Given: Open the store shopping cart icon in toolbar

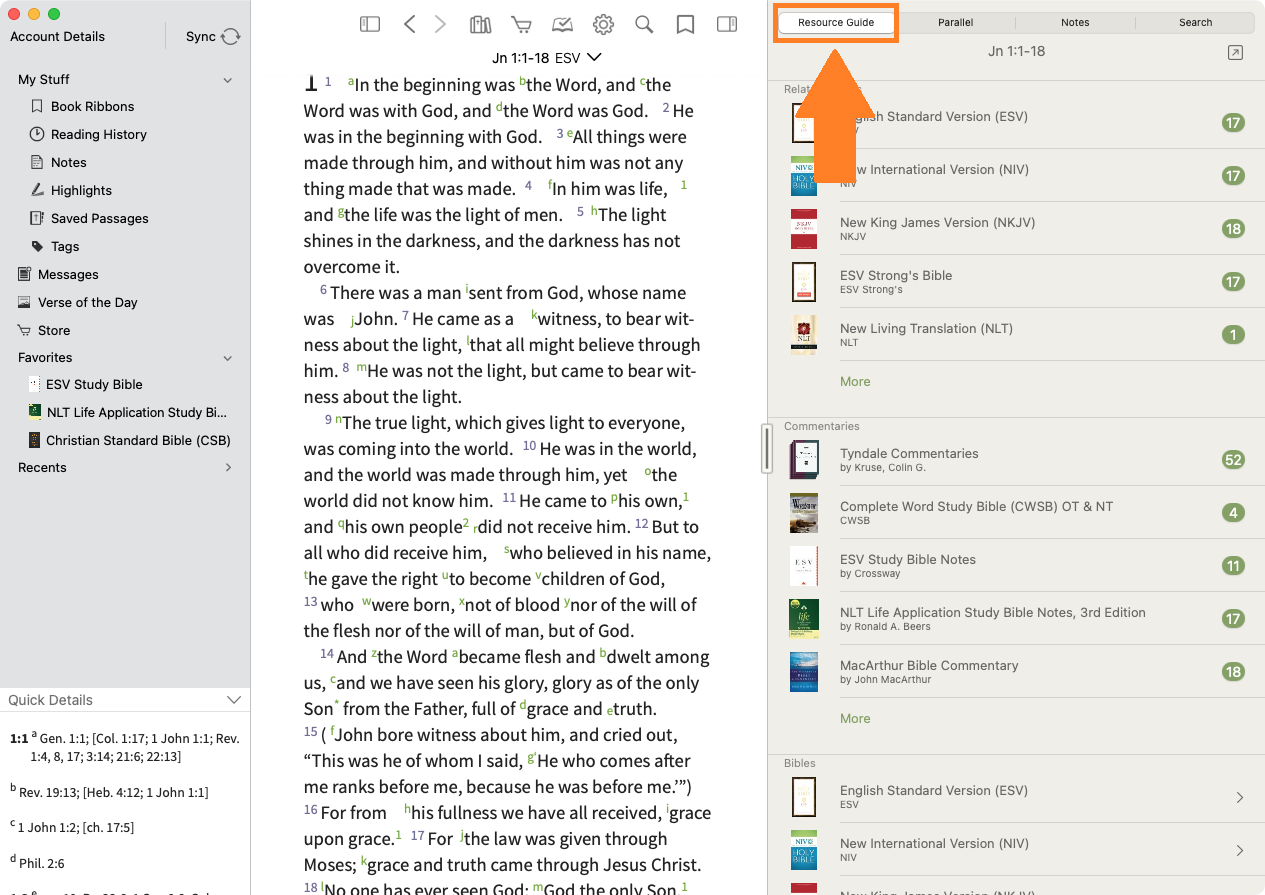Looking at the screenshot, I should coord(521,24).
